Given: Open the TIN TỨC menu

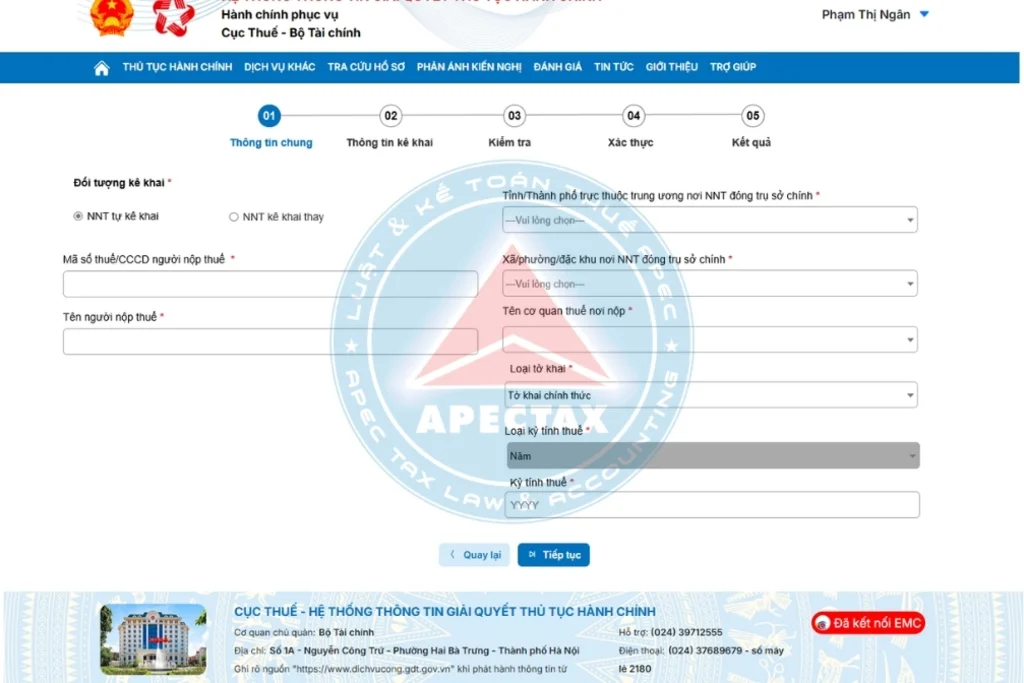Looking at the screenshot, I should click(613, 67).
